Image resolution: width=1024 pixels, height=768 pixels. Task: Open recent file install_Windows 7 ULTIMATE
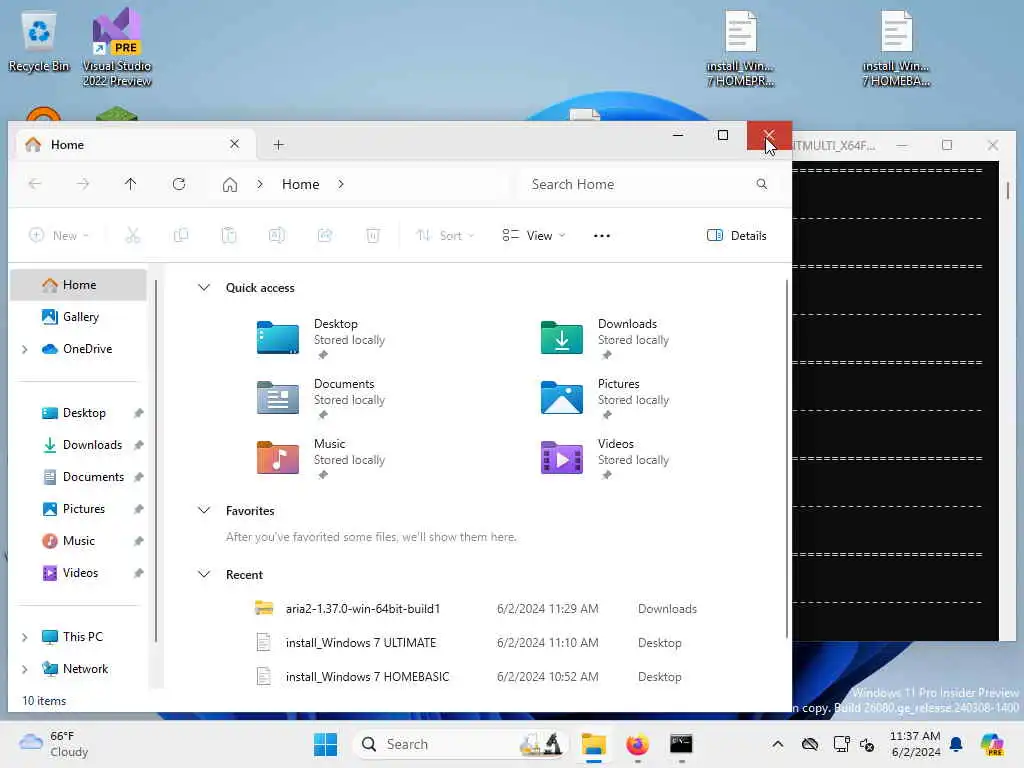click(x=477, y=643)
